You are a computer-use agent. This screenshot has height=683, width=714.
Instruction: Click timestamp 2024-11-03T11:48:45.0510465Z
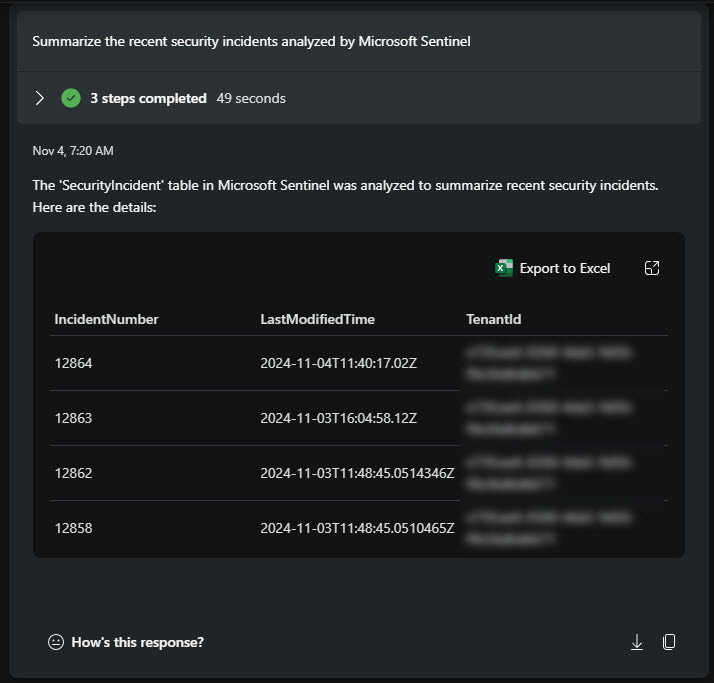tap(357, 528)
